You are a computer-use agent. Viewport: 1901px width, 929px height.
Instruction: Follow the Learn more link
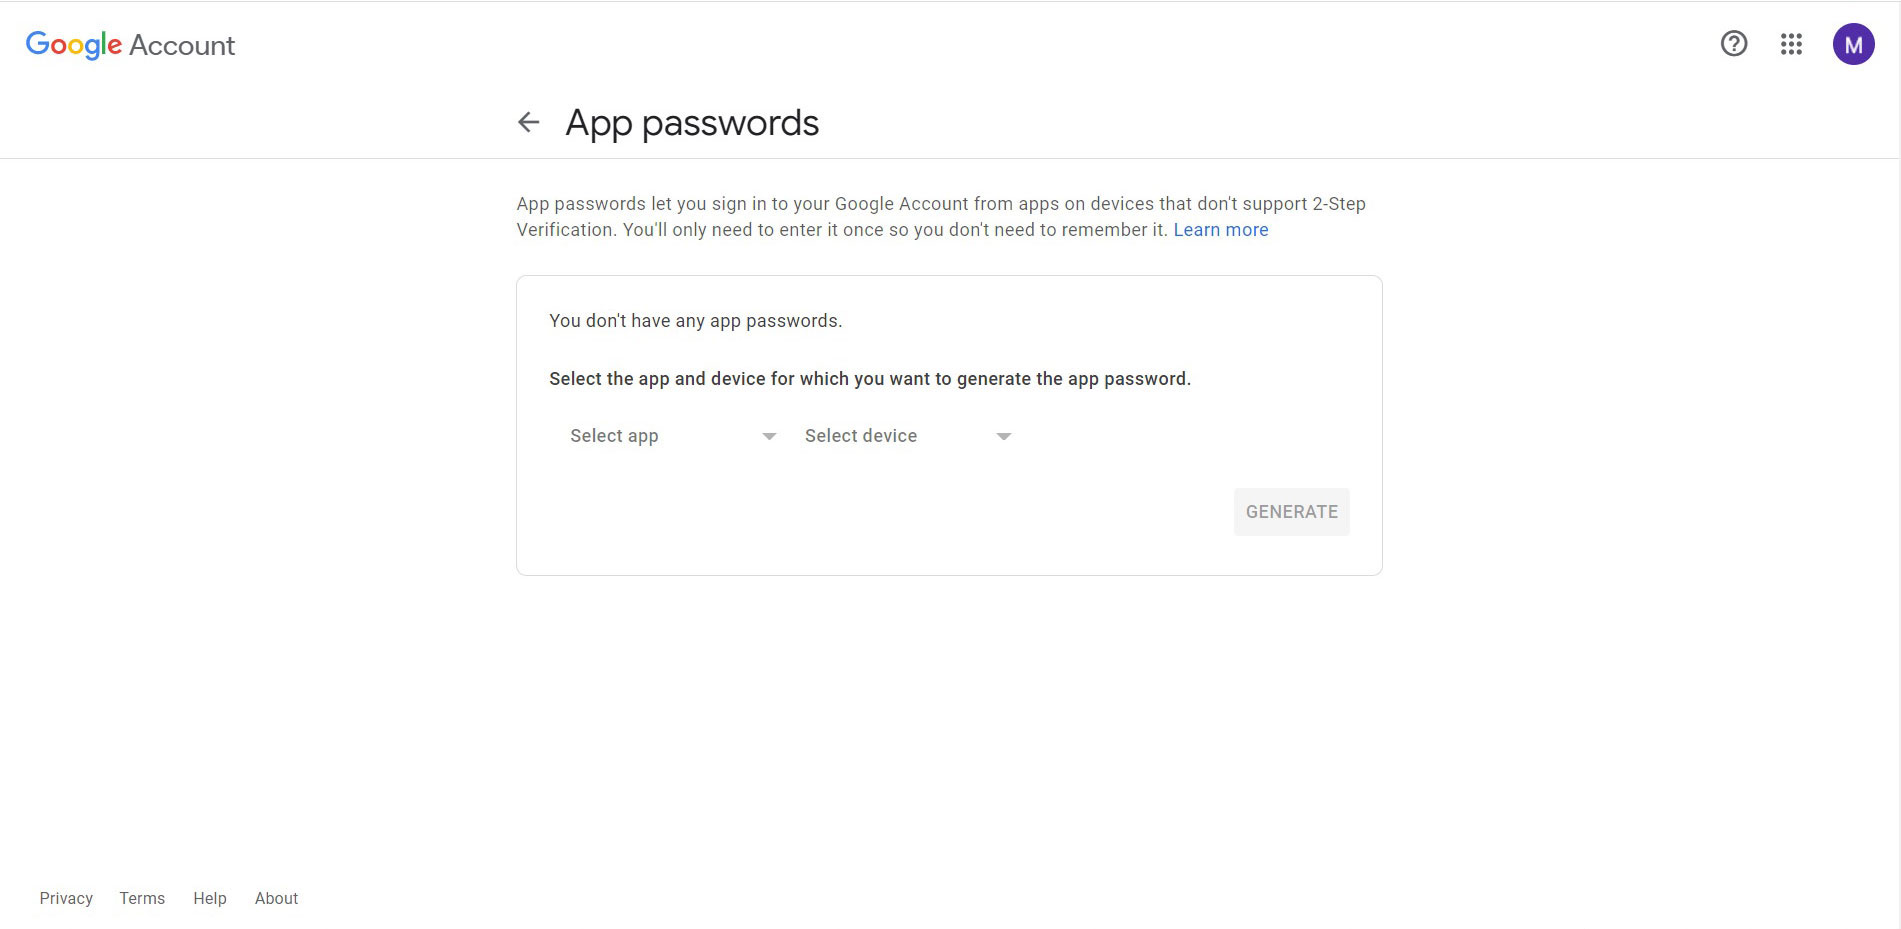click(1220, 230)
